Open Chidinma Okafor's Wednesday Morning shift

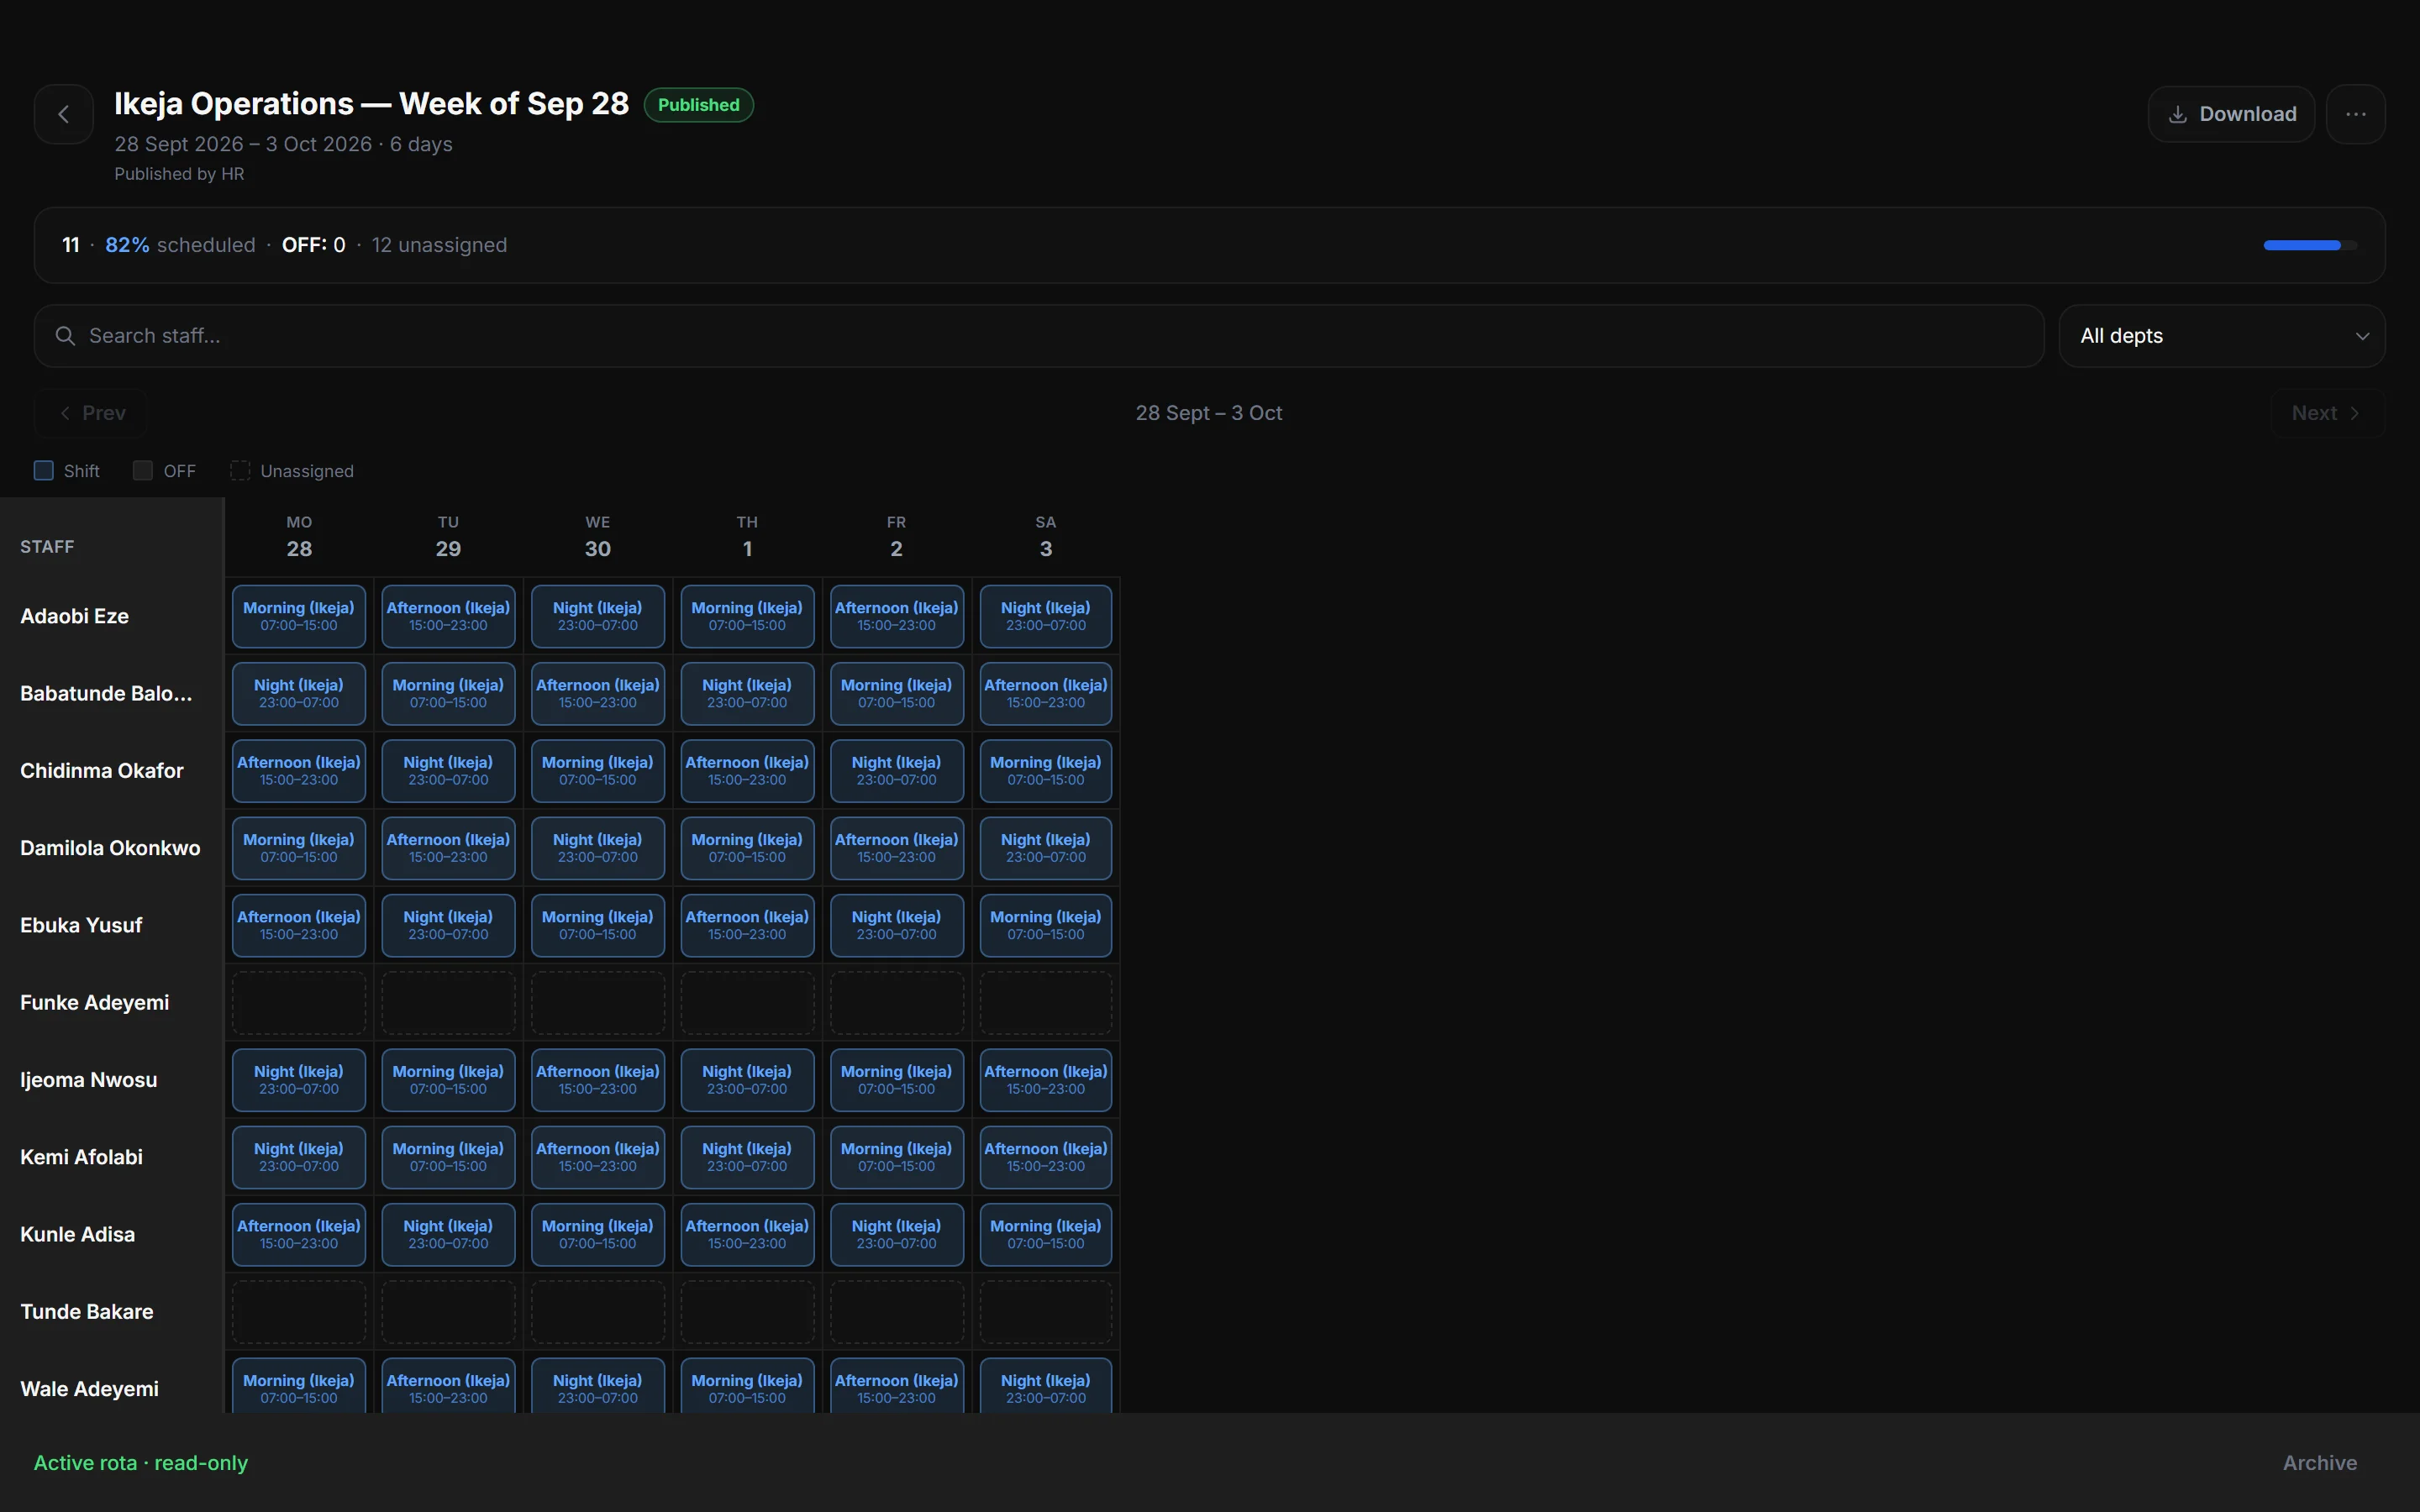(597, 771)
